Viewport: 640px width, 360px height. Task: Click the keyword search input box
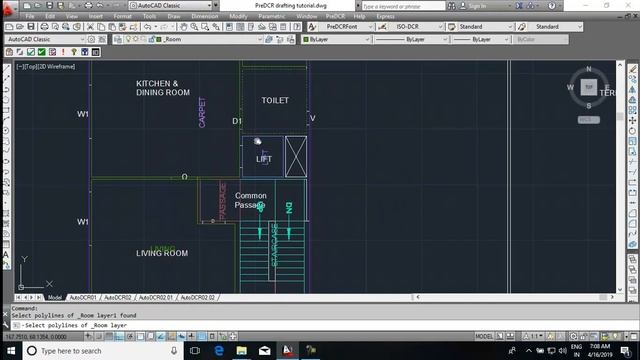(403, 6)
